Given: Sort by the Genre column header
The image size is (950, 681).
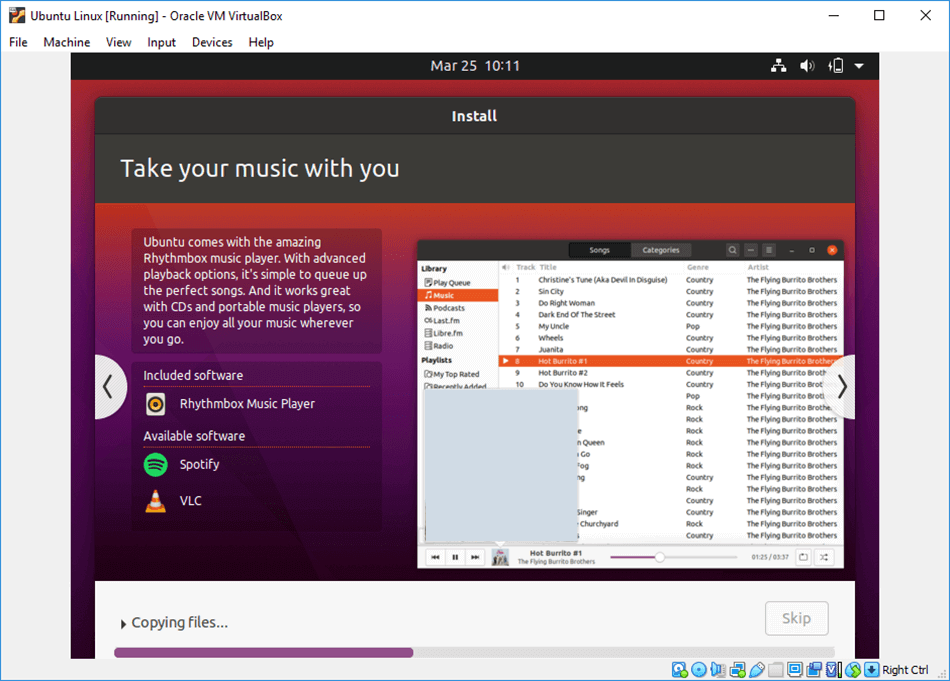Looking at the screenshot, I should [x=698, y=267].
